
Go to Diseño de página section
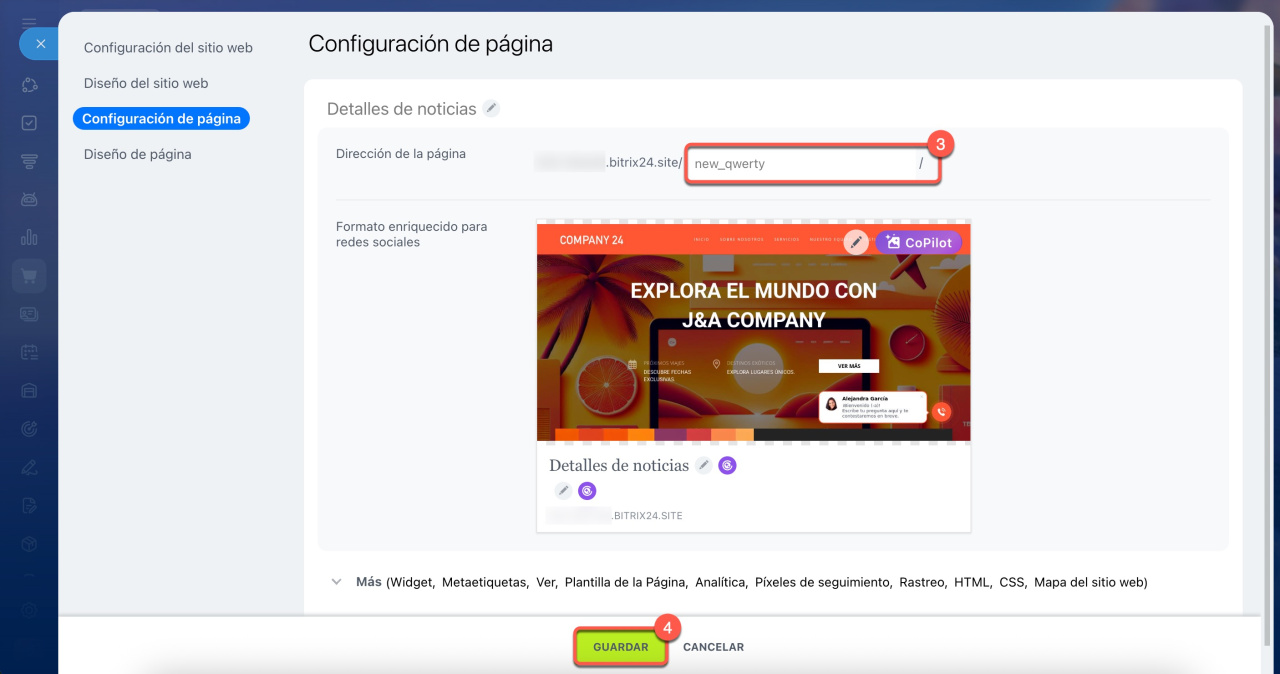(137, 154)
